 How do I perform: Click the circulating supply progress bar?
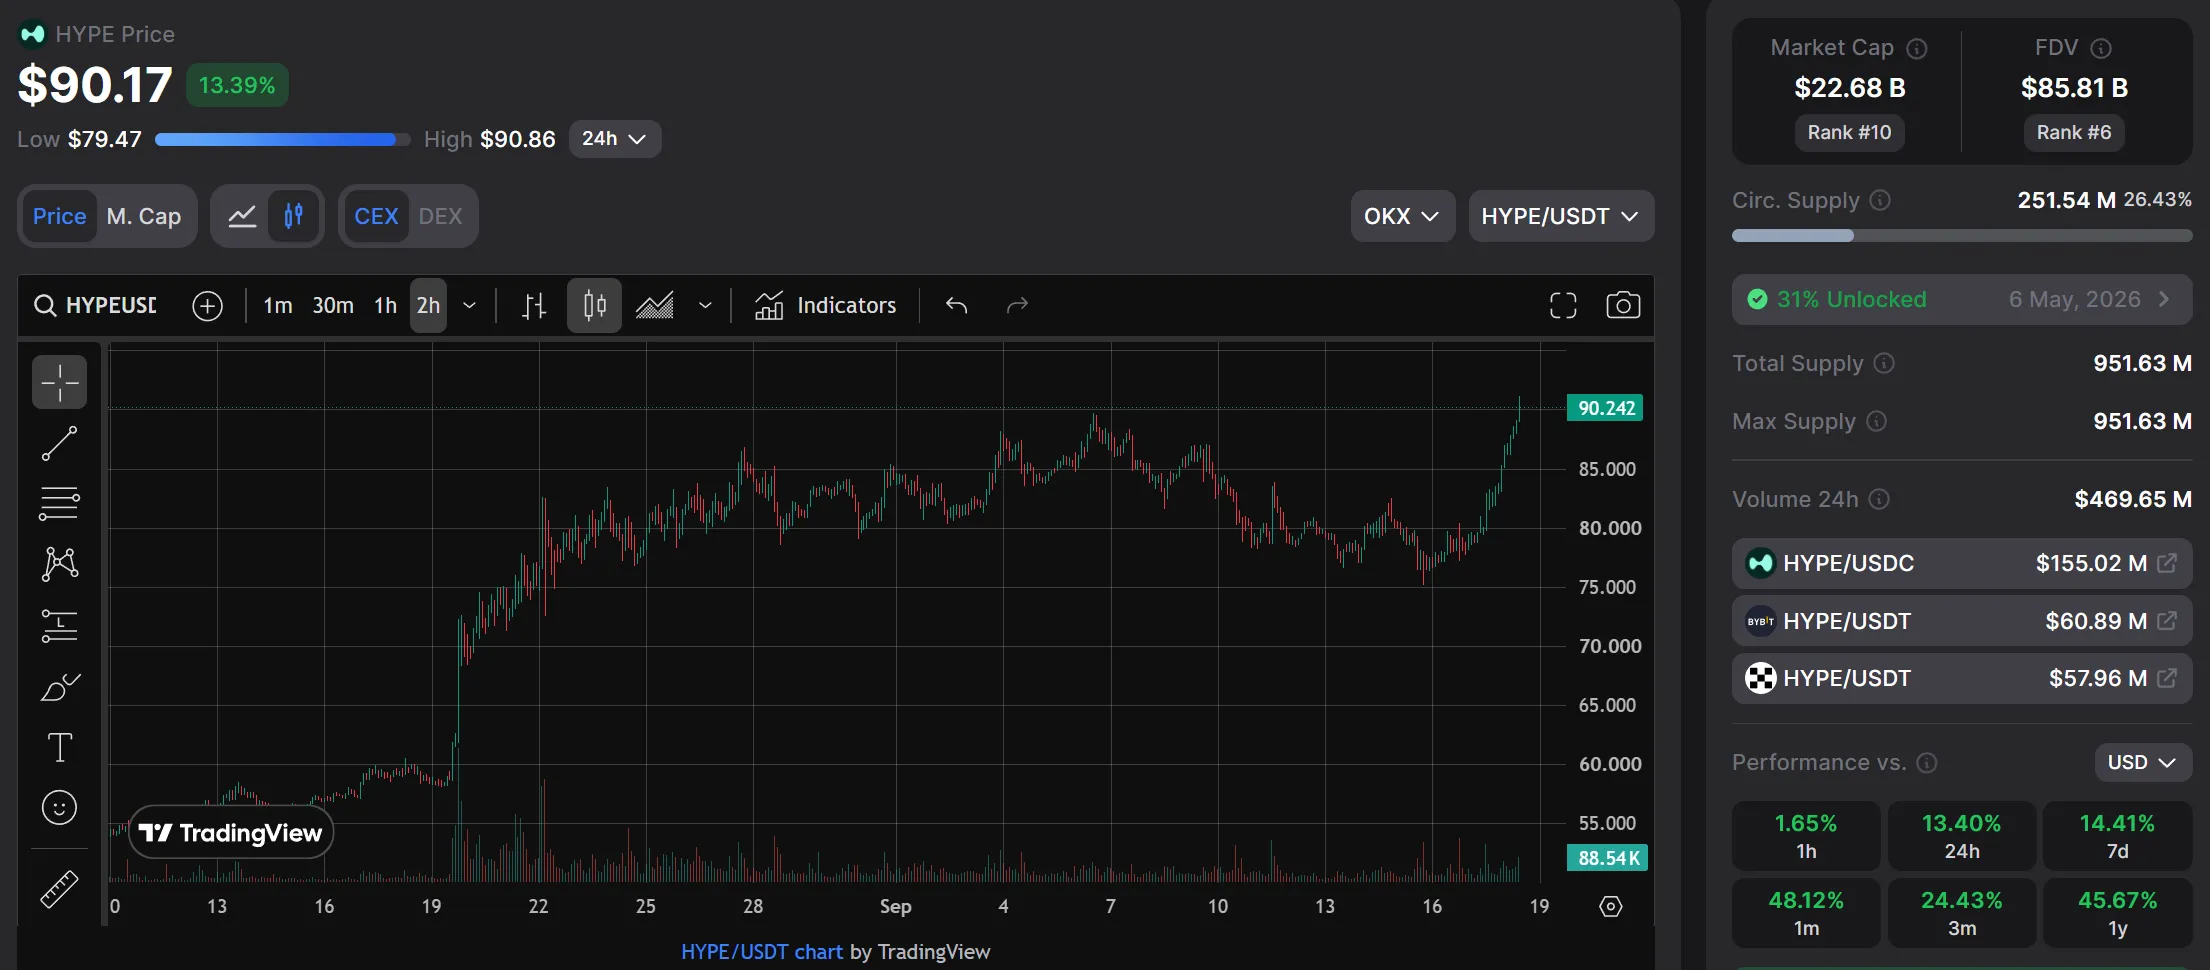coord(1962,236)
